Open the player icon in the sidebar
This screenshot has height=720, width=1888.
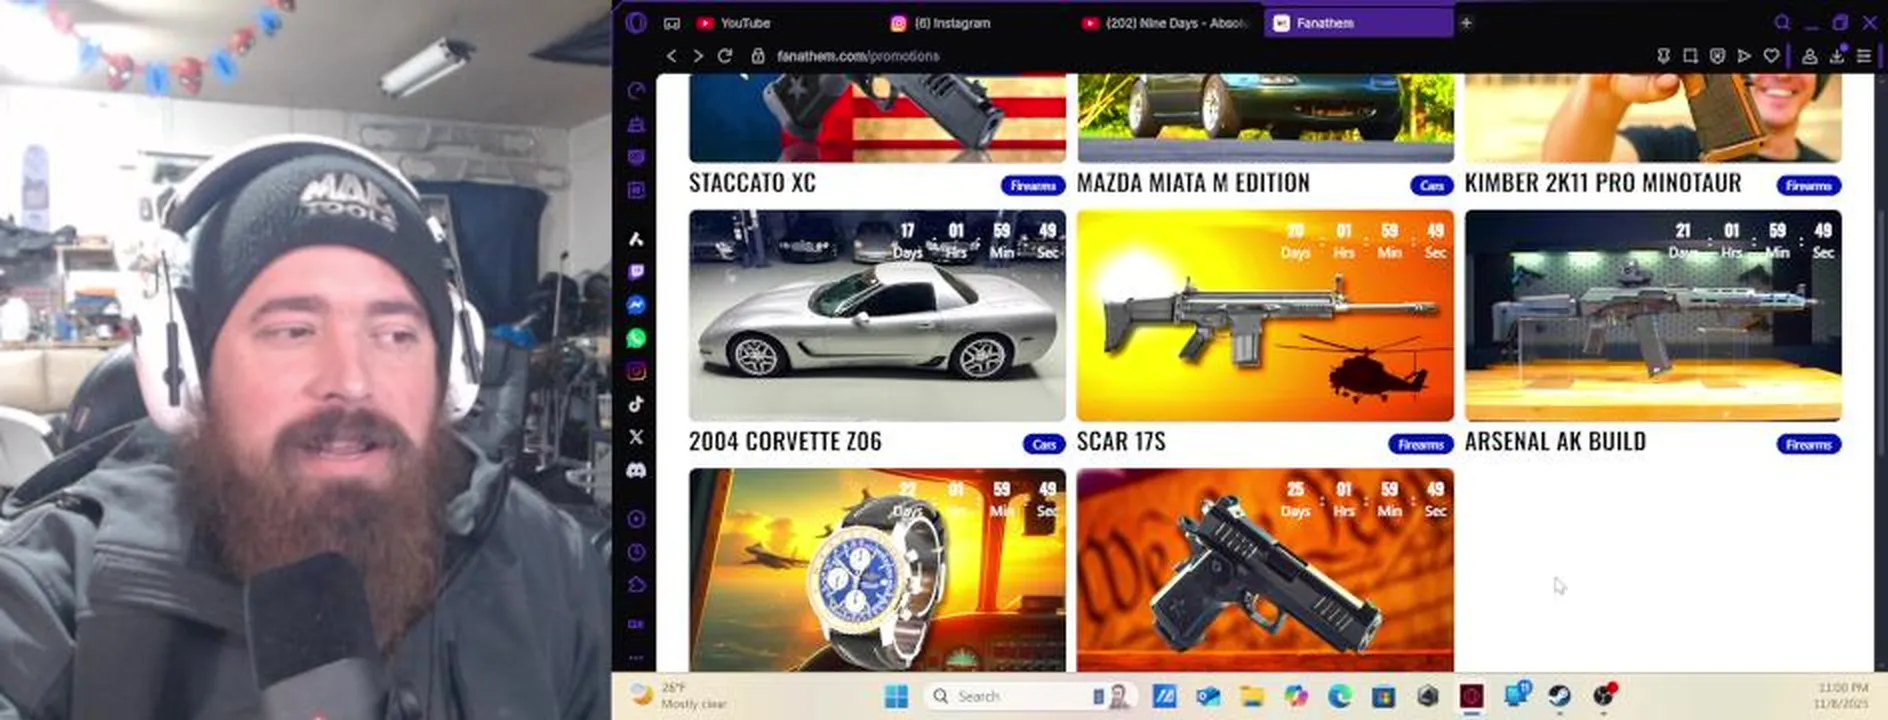[x=636, y=519]
